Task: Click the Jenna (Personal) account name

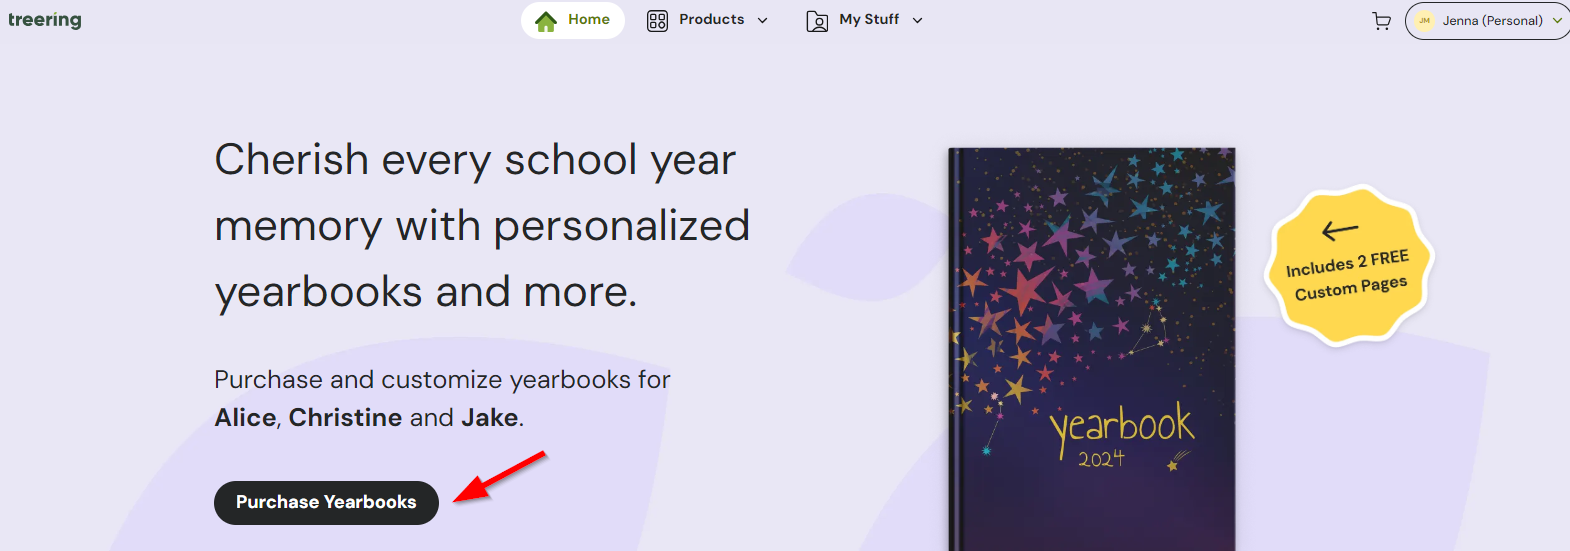Action: click(x=1492, y=21)
